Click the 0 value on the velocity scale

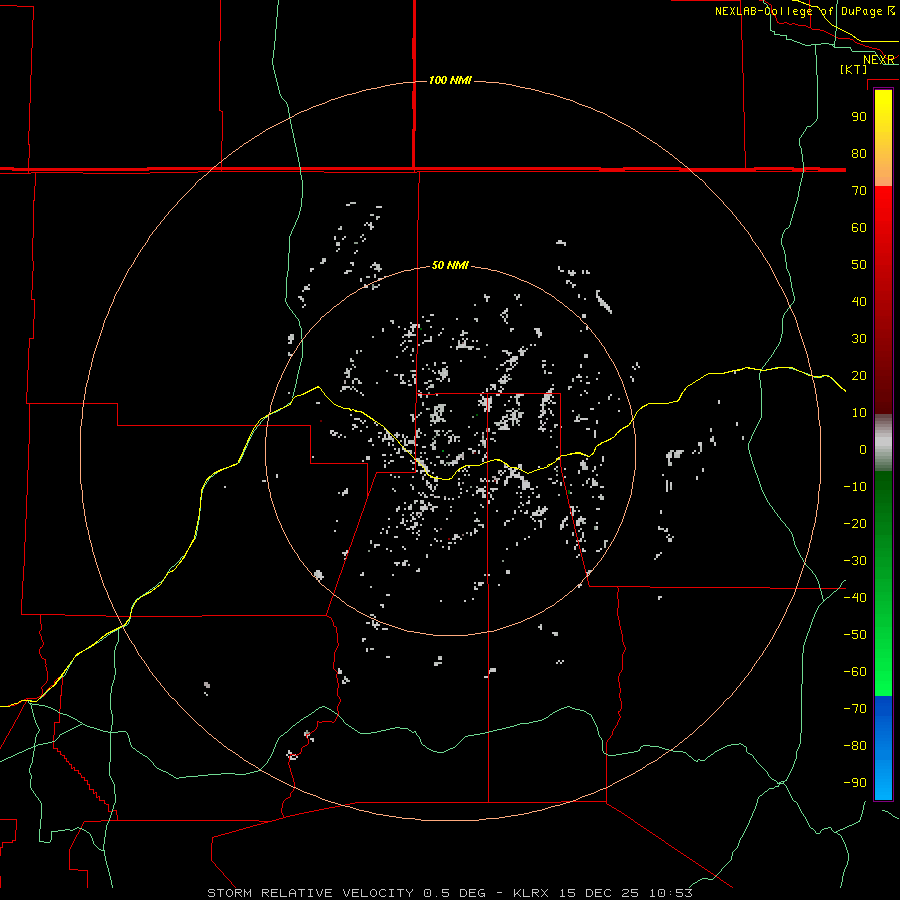point(863,449)
